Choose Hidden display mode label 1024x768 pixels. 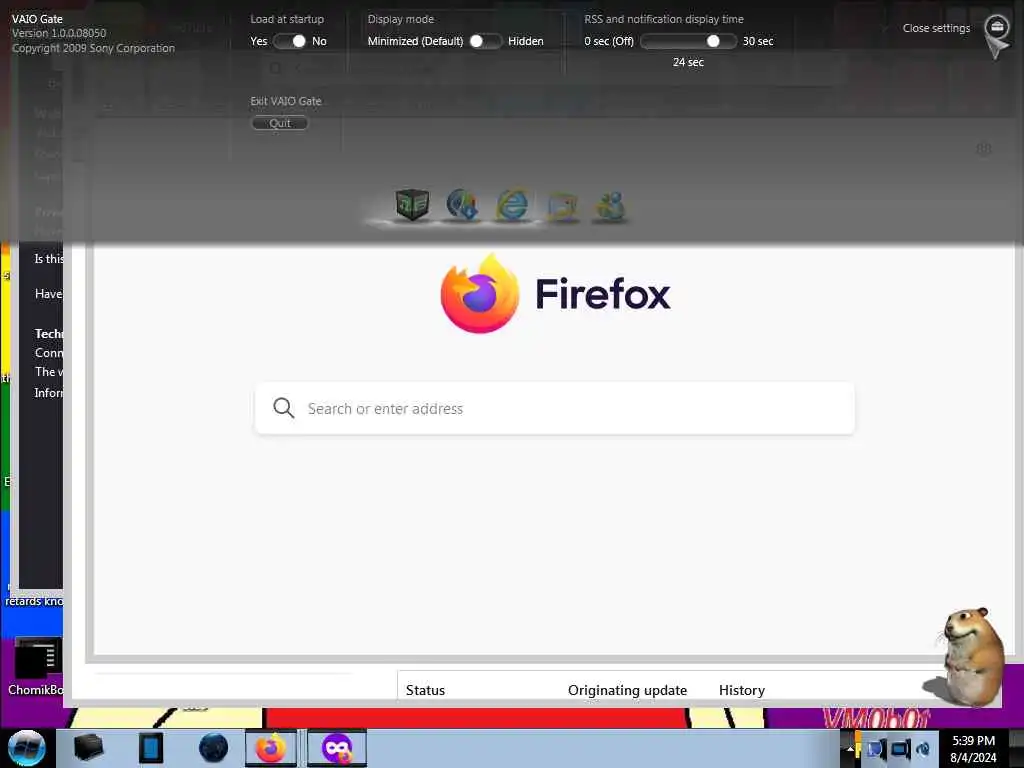coord(526,41)
